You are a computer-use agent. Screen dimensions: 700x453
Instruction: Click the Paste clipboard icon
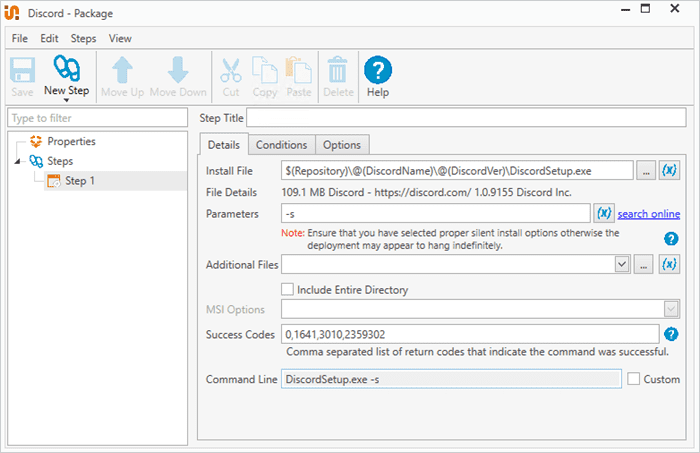(299, 70)
